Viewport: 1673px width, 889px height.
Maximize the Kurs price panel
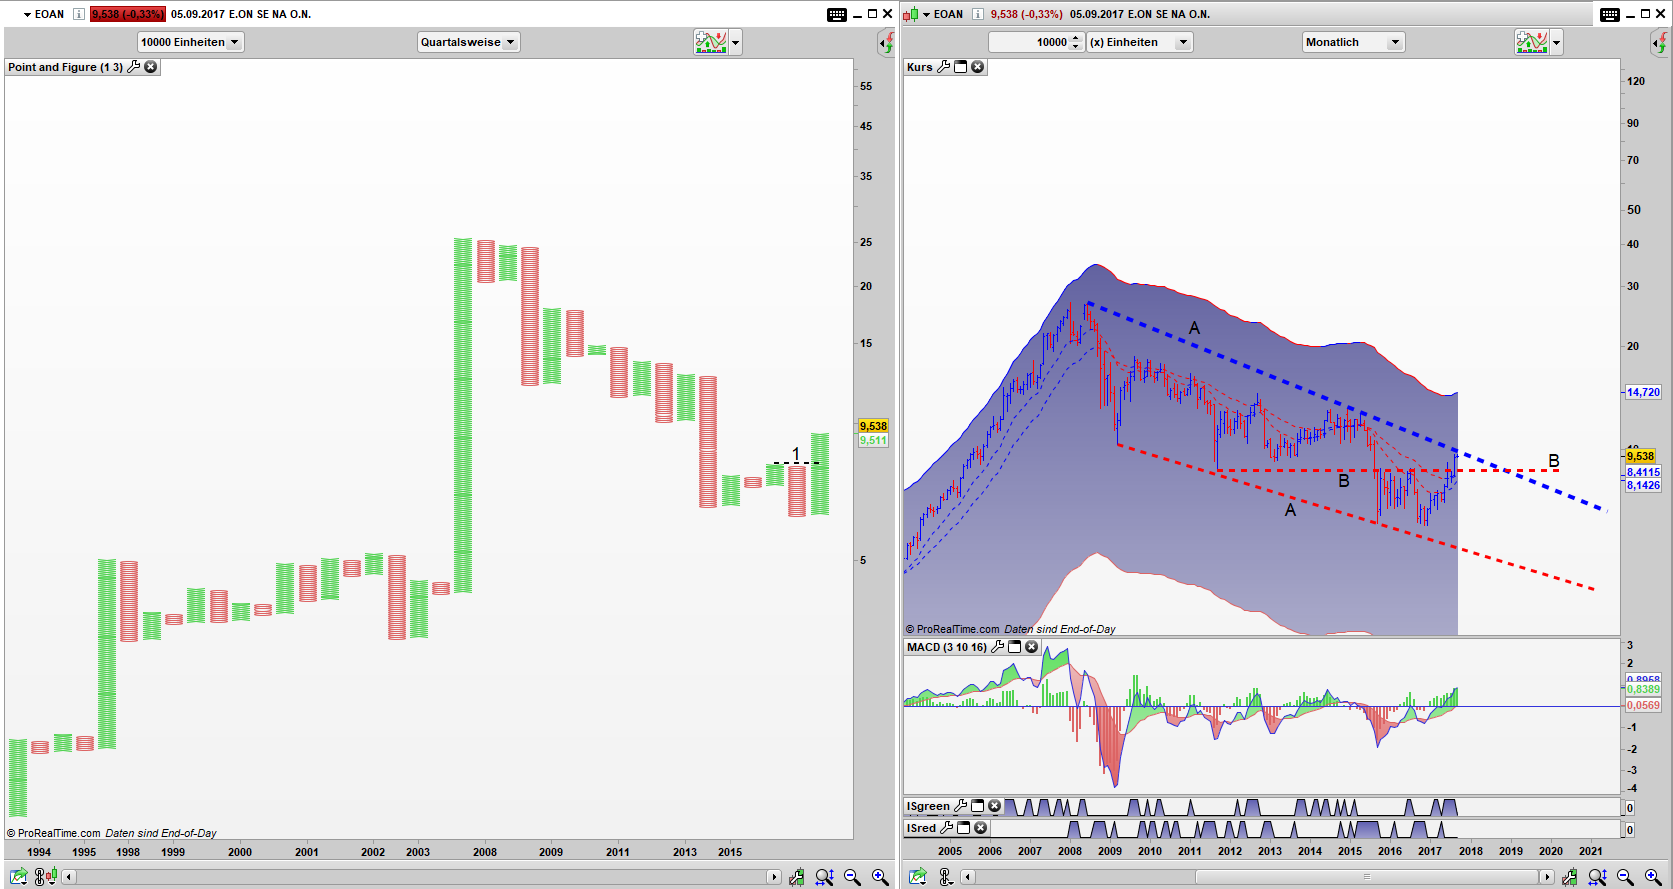point(961,67)
